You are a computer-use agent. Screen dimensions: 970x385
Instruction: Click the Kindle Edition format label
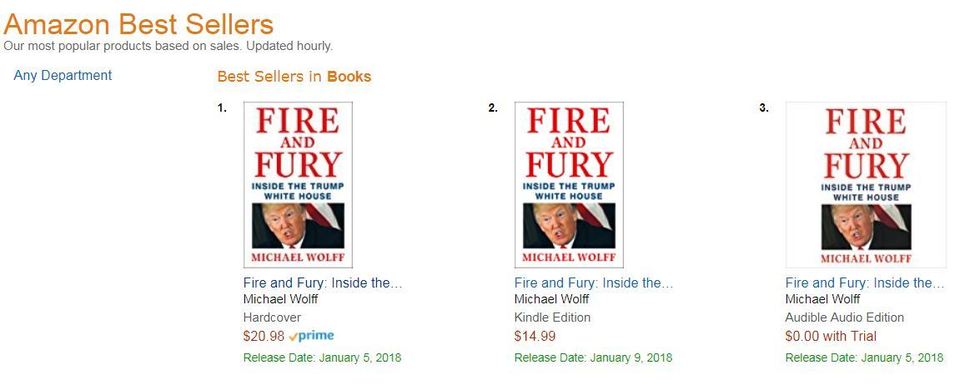point(552,318)
